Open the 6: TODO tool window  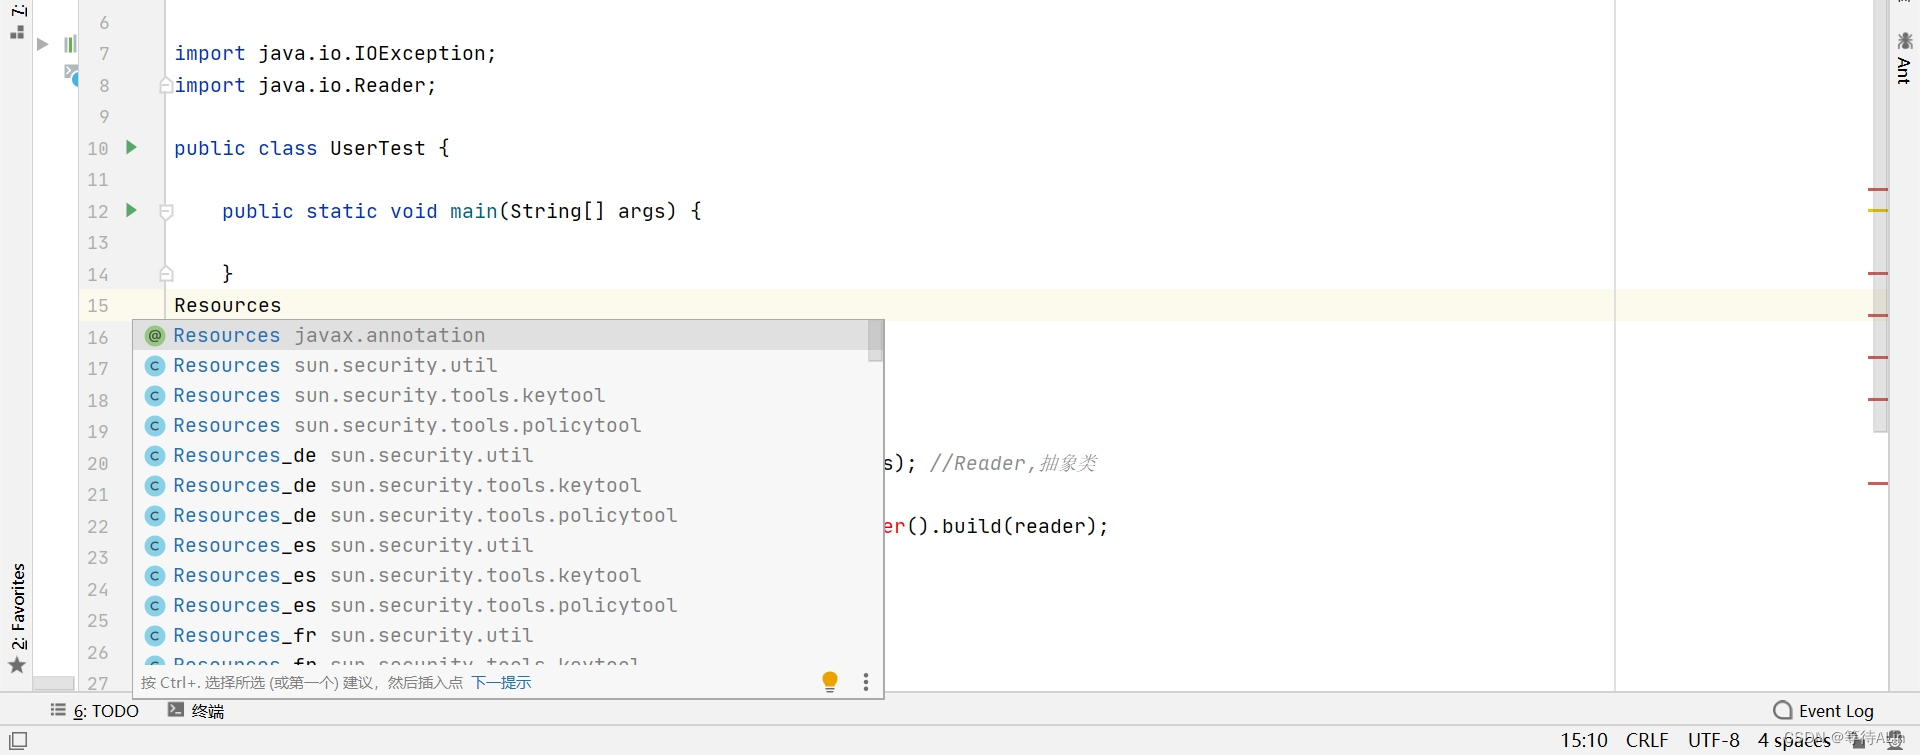(95, 711)
